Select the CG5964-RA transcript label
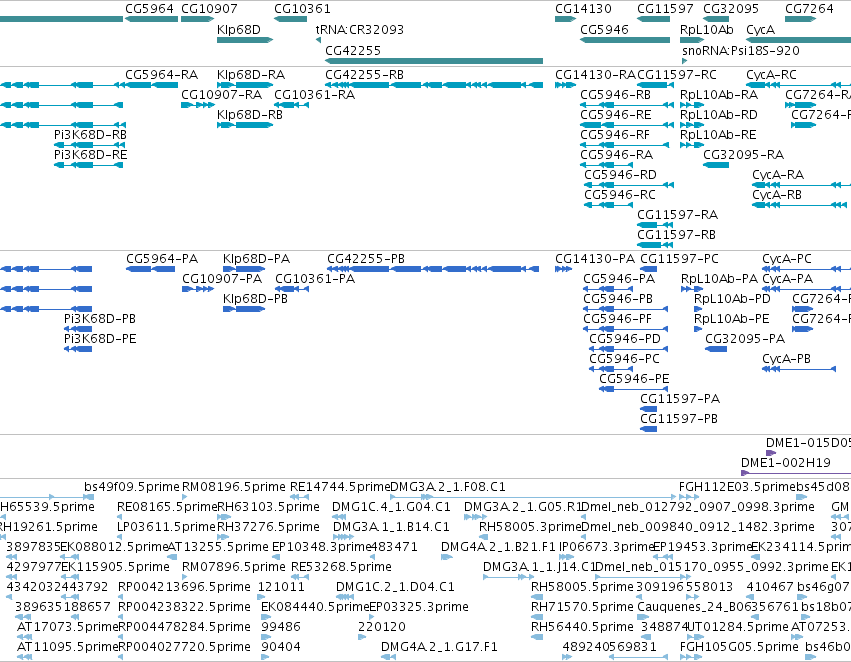The height and width of the screenshot is (662, 851). pyautogui.click(x=162, y=74)
